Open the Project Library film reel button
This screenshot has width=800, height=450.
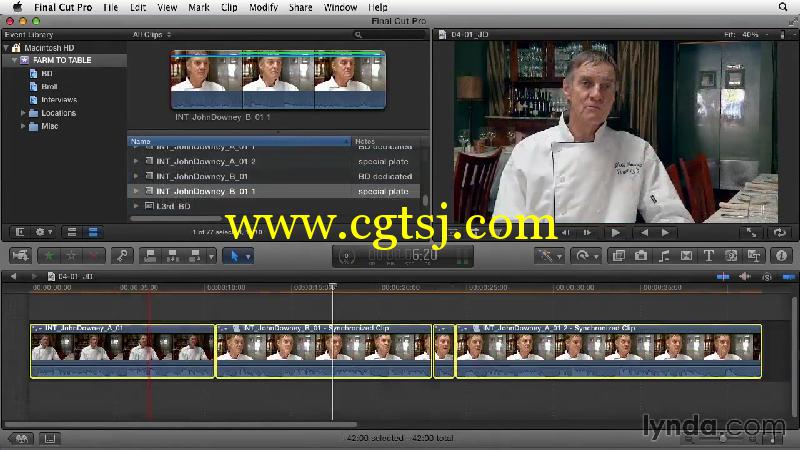pos(20,438)
